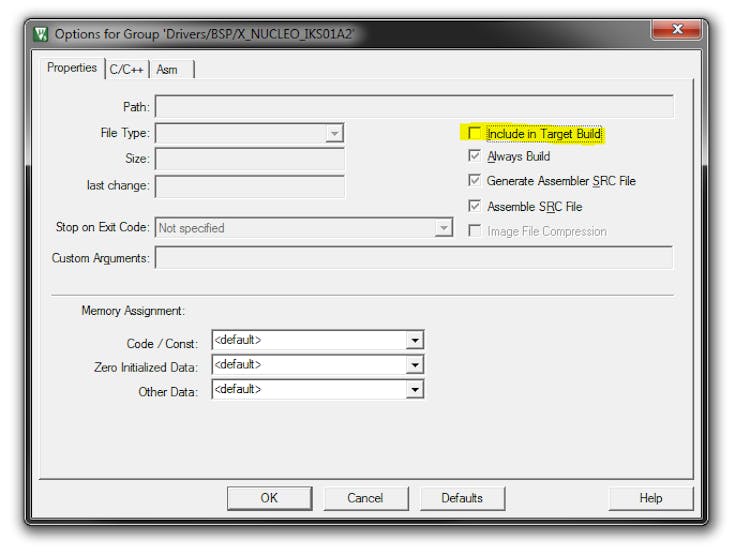The image size is (732, 555).
Task: Open the Code / Const memory dropdown
Action: pyautogui.click(x=415, y=340)
